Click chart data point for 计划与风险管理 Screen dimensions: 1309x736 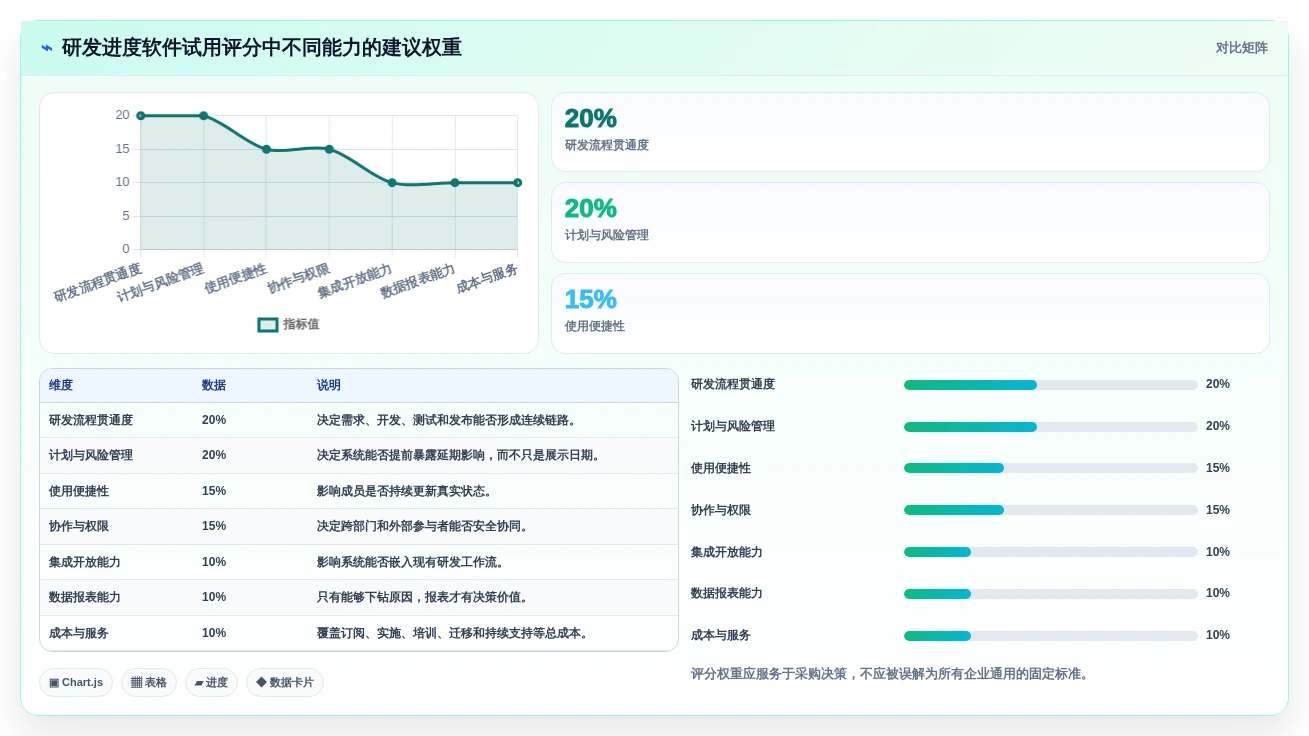204,116
